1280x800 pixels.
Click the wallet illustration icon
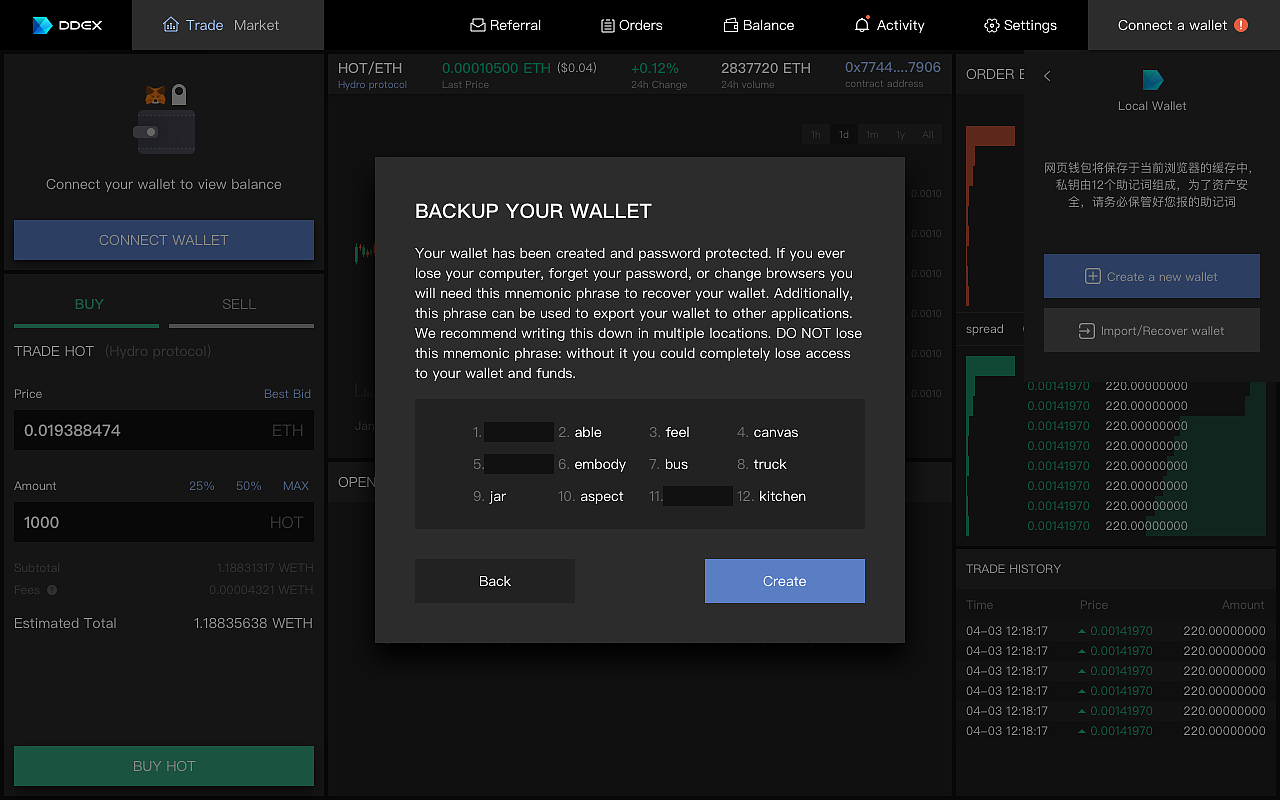(x=165, y=120)
